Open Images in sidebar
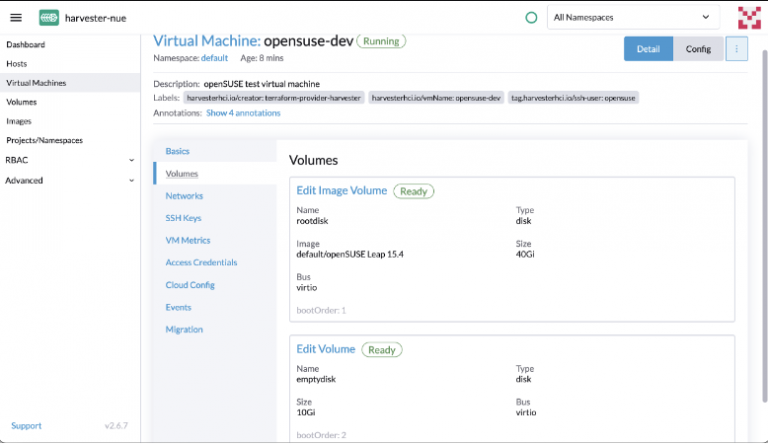This screenshot has height=444, width=768. tap(19, 121)
